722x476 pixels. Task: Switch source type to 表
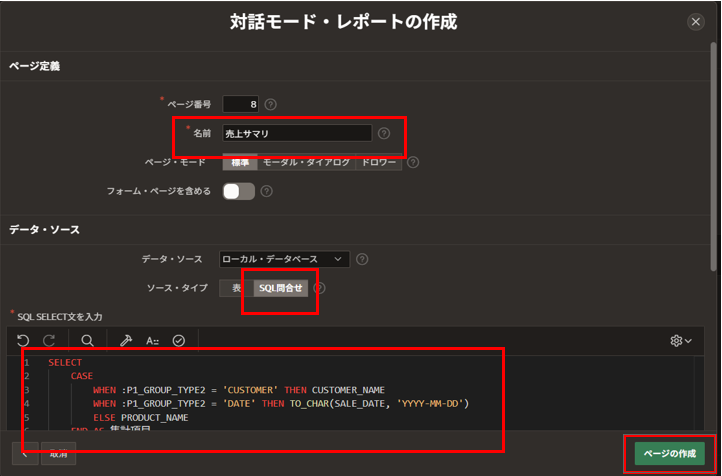click(x=236, y=288)
